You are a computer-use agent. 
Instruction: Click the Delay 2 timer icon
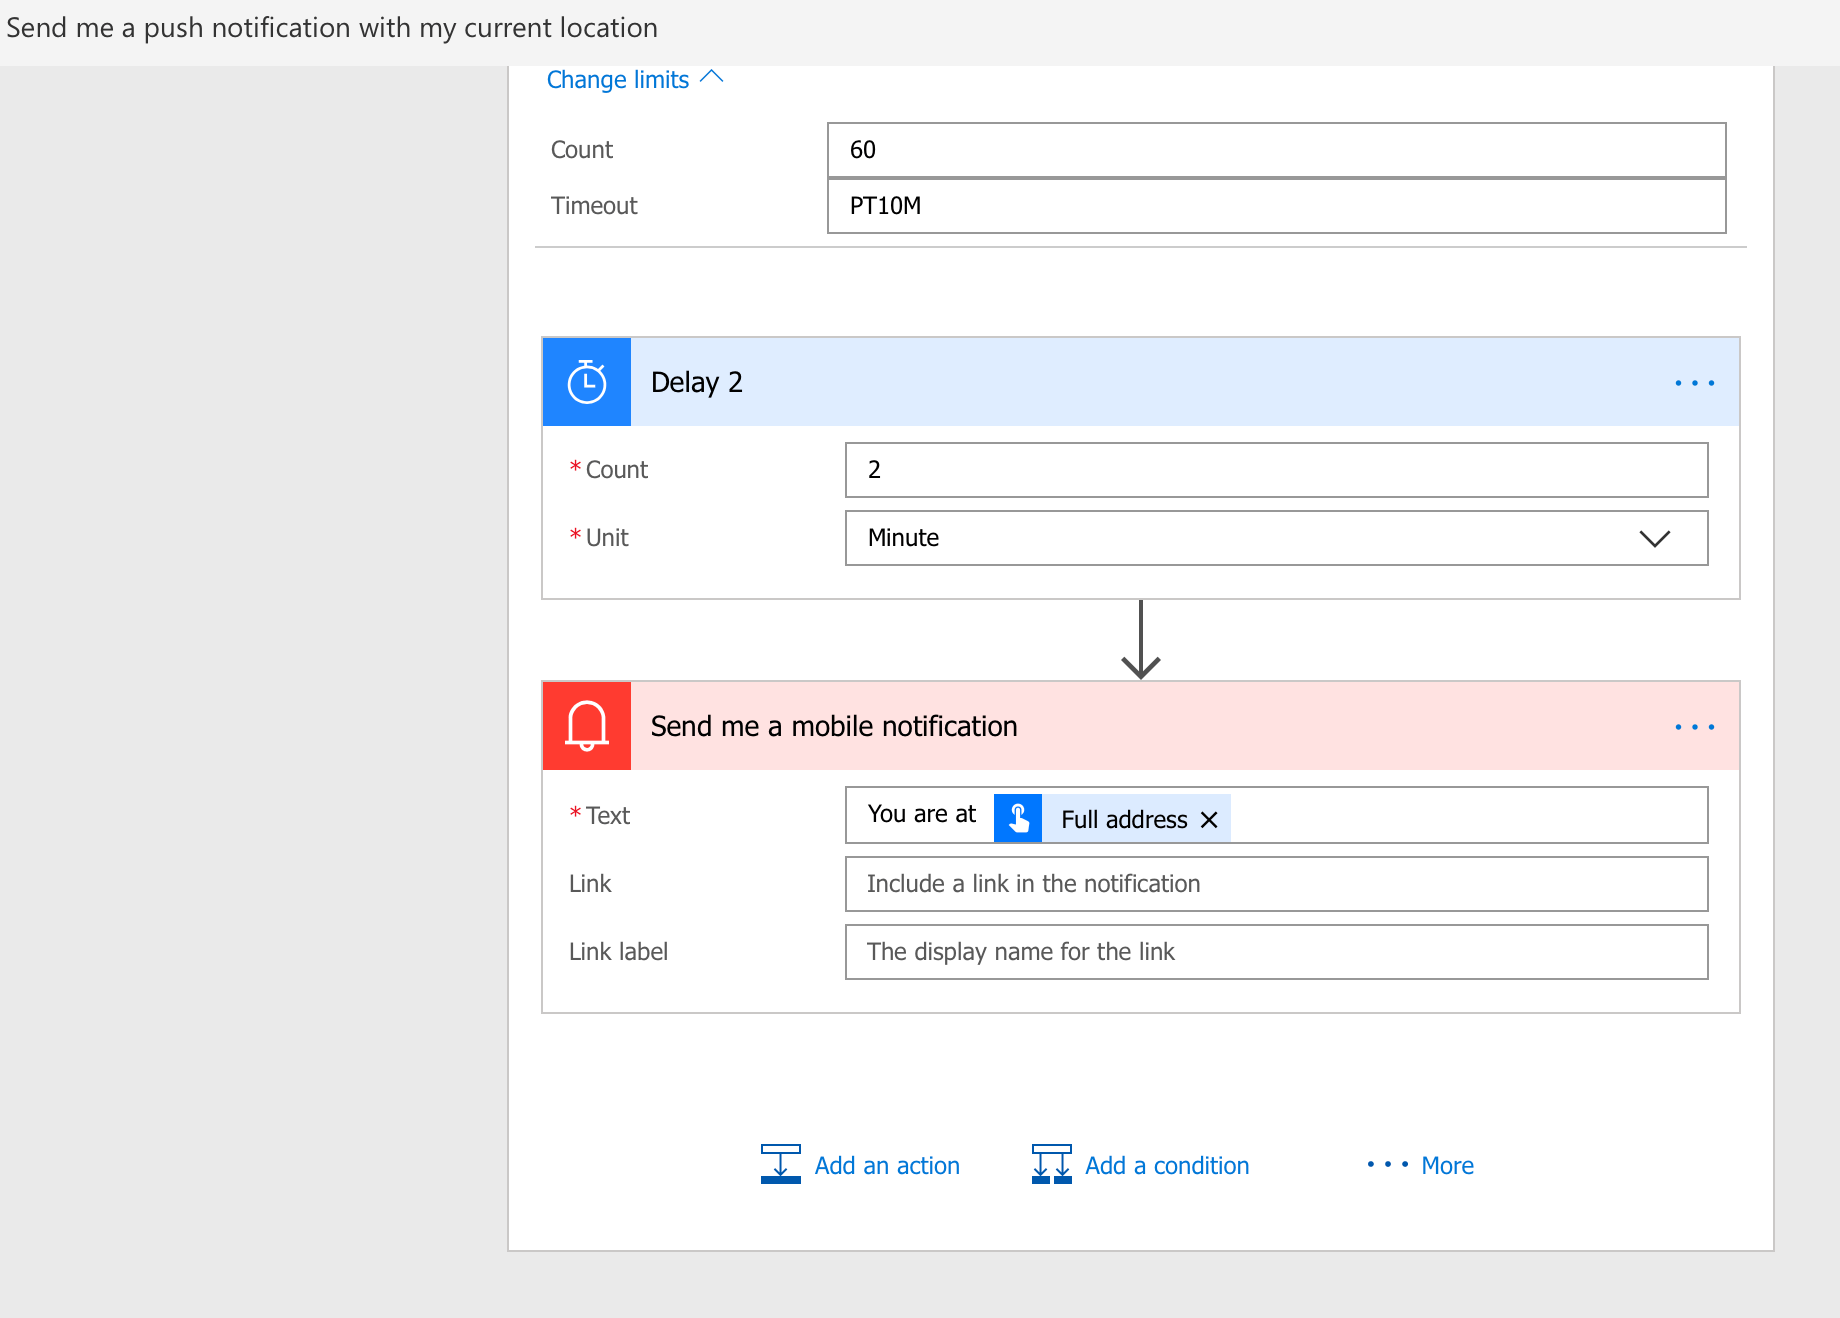587,382
